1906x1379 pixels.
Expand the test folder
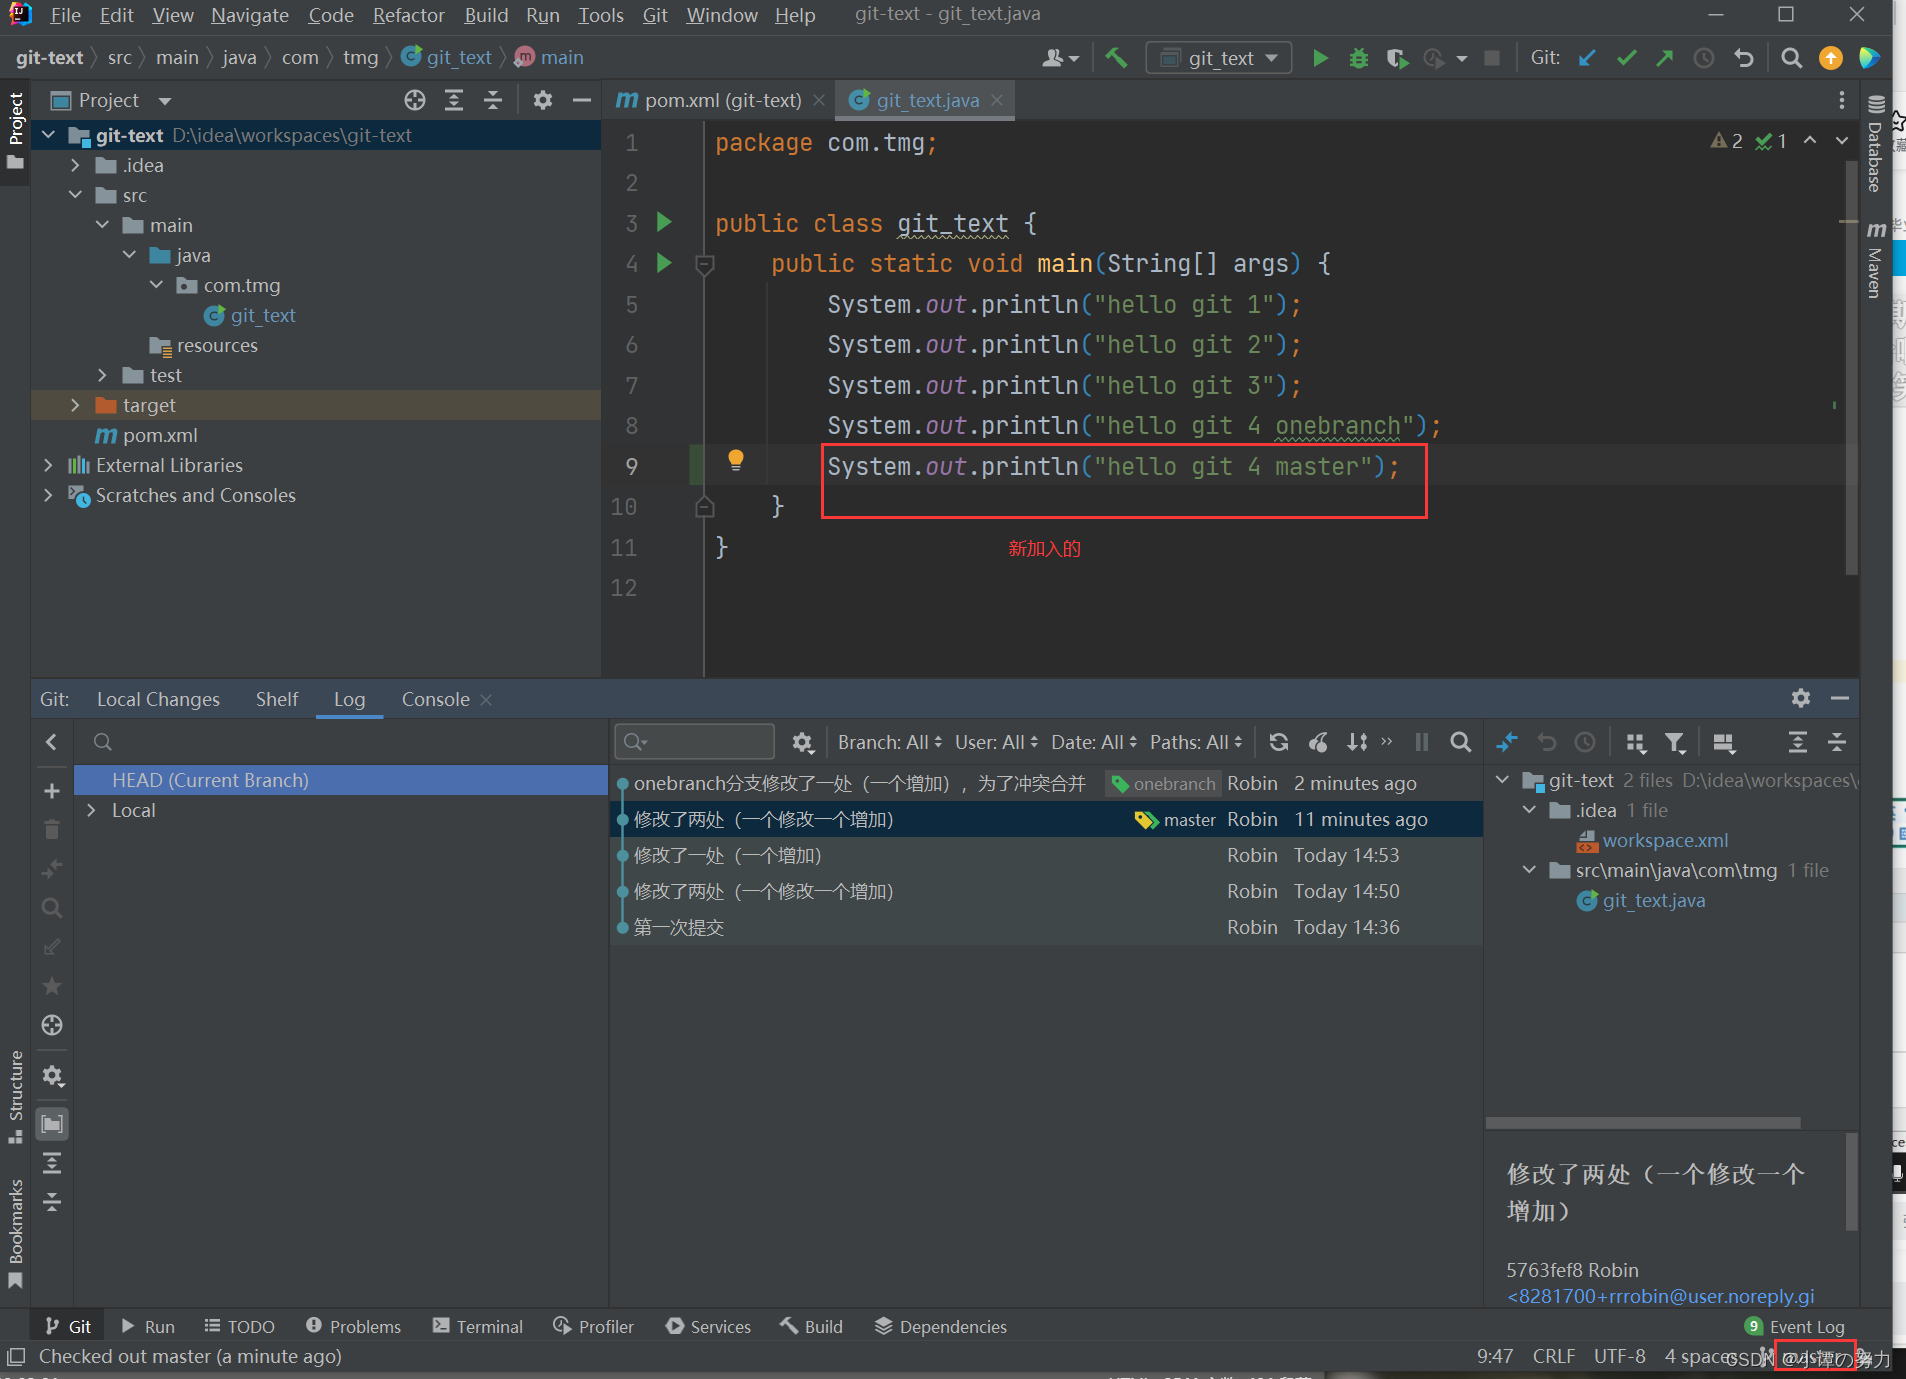pos(102,375)
